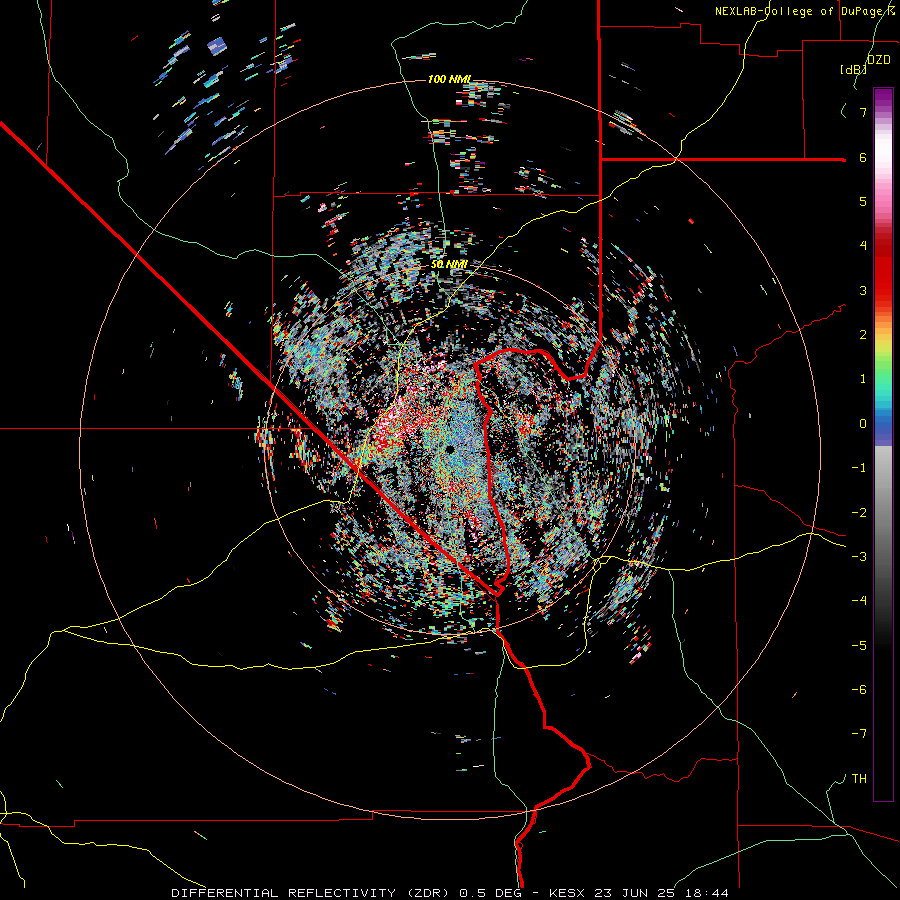This screenshot has height=900, width=900.
Task: Click the 6 value on color scale
Action: click(863, 157)
